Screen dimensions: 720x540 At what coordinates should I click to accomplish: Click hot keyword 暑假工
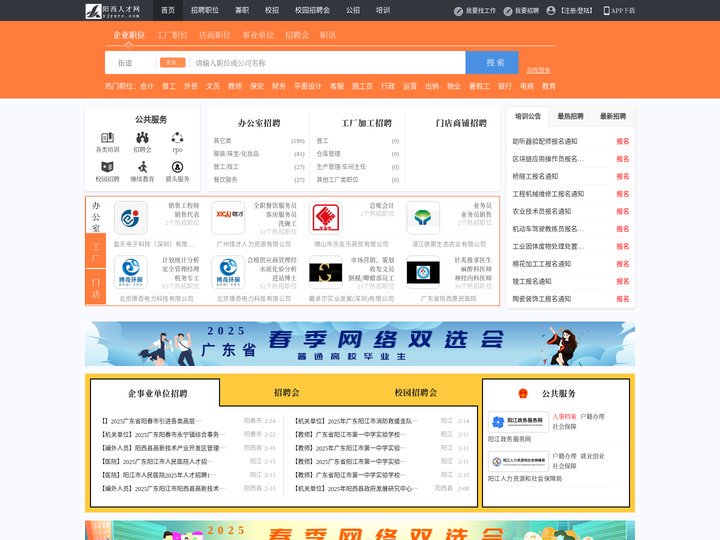point(479,86)
